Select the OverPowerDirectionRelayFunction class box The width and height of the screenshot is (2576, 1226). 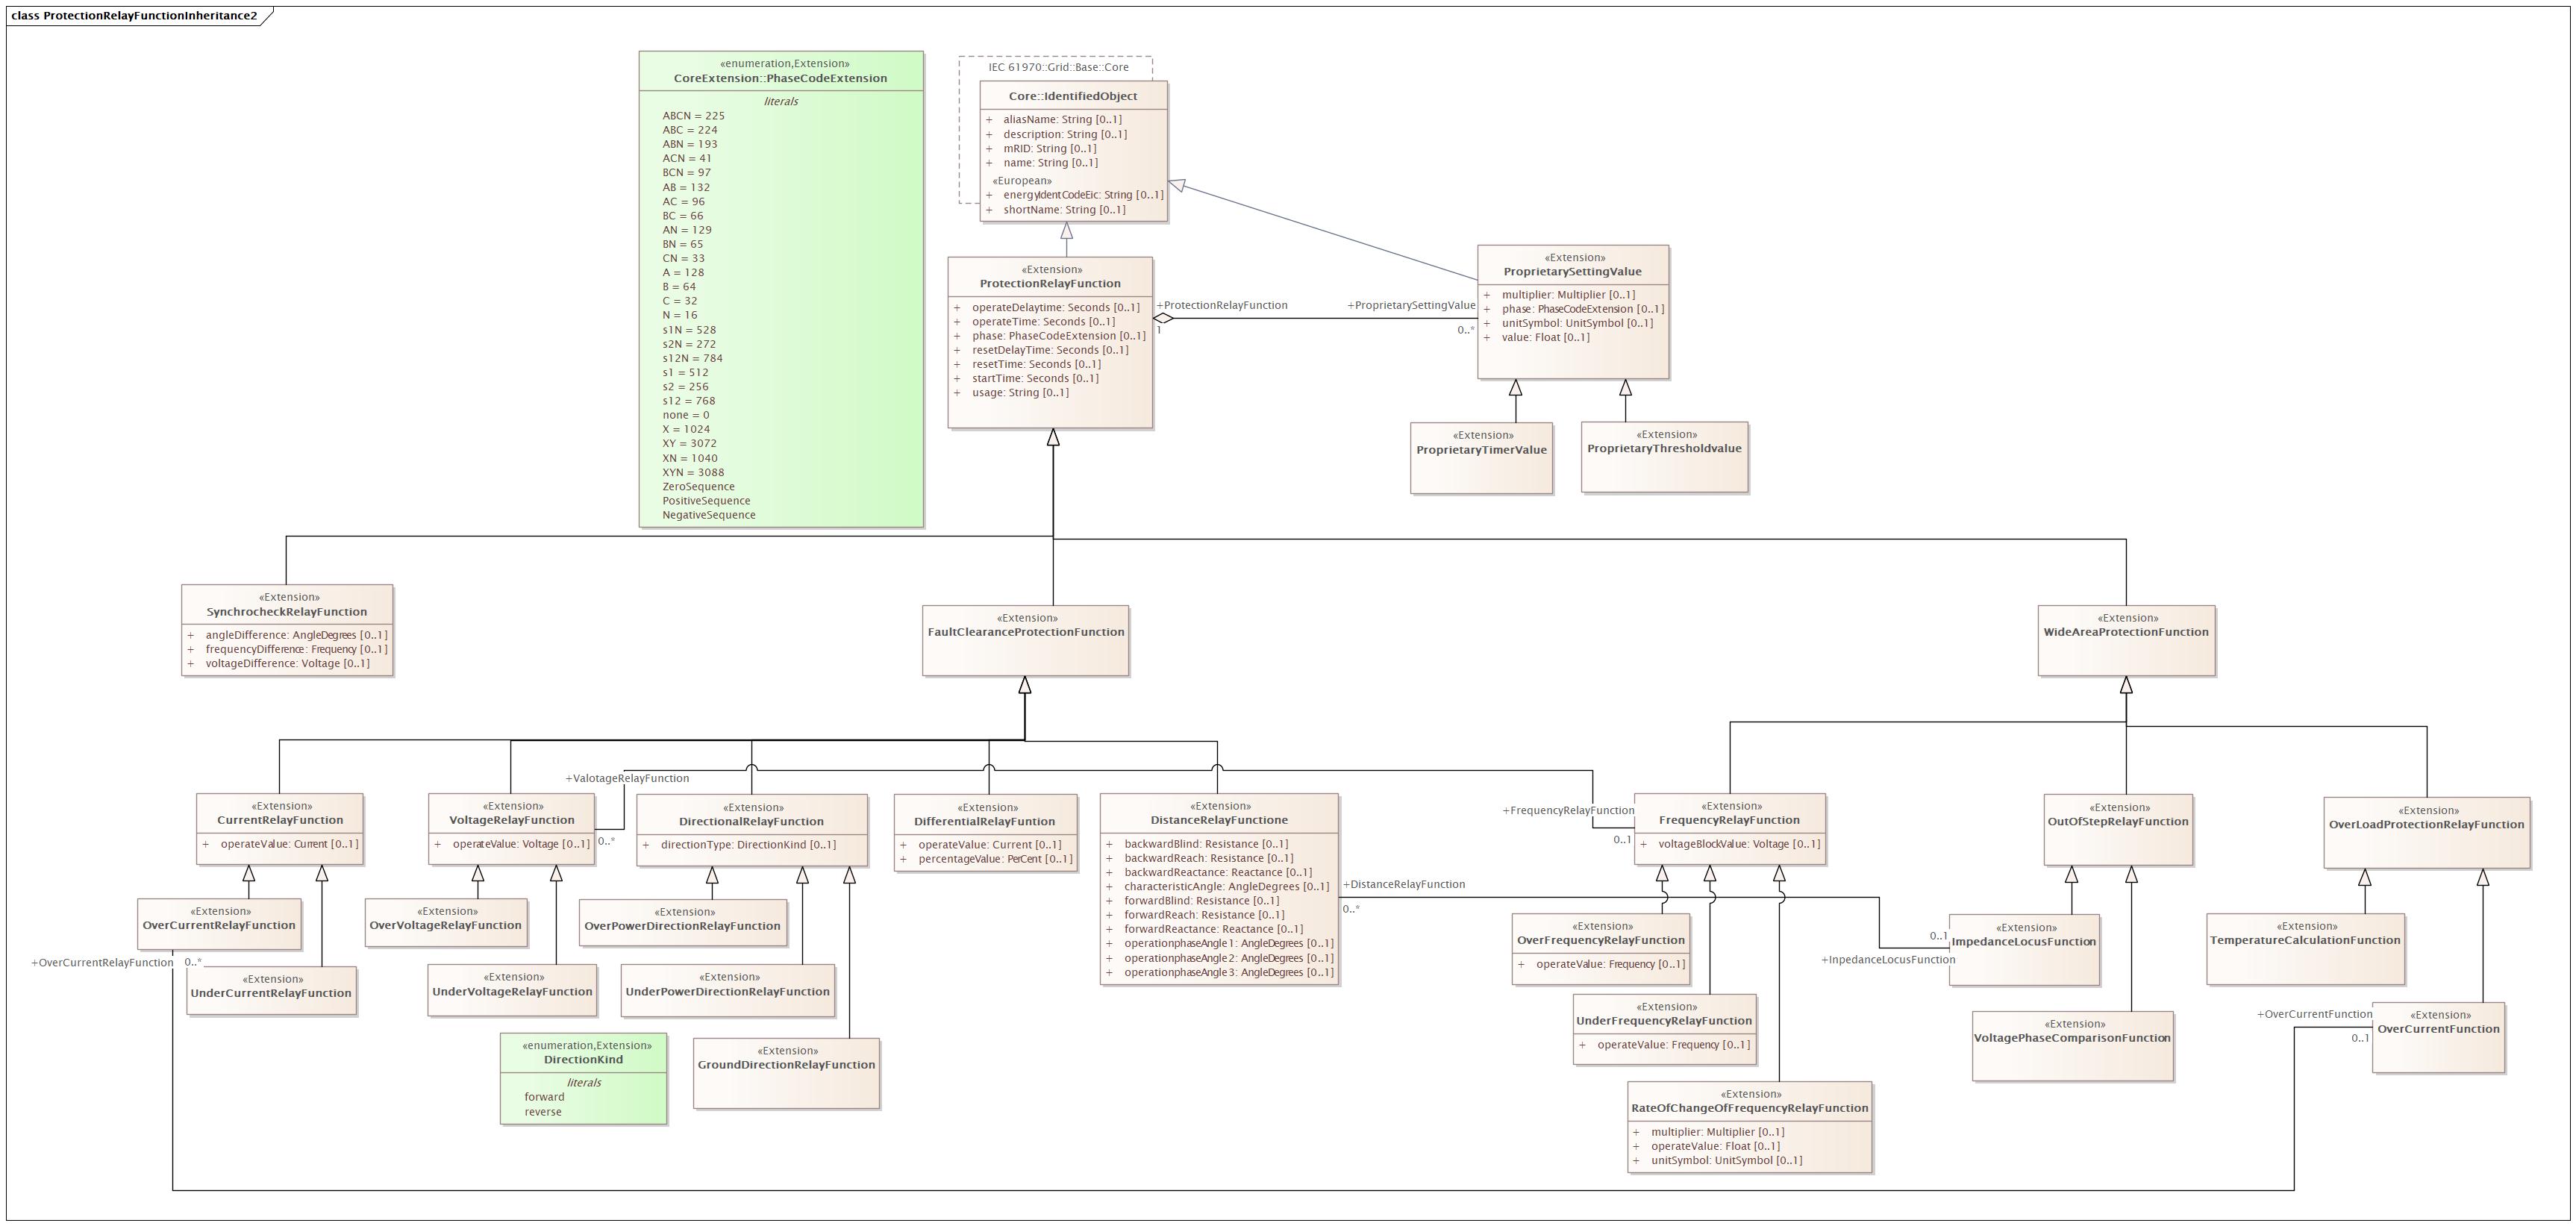click(x=683, y=923)
